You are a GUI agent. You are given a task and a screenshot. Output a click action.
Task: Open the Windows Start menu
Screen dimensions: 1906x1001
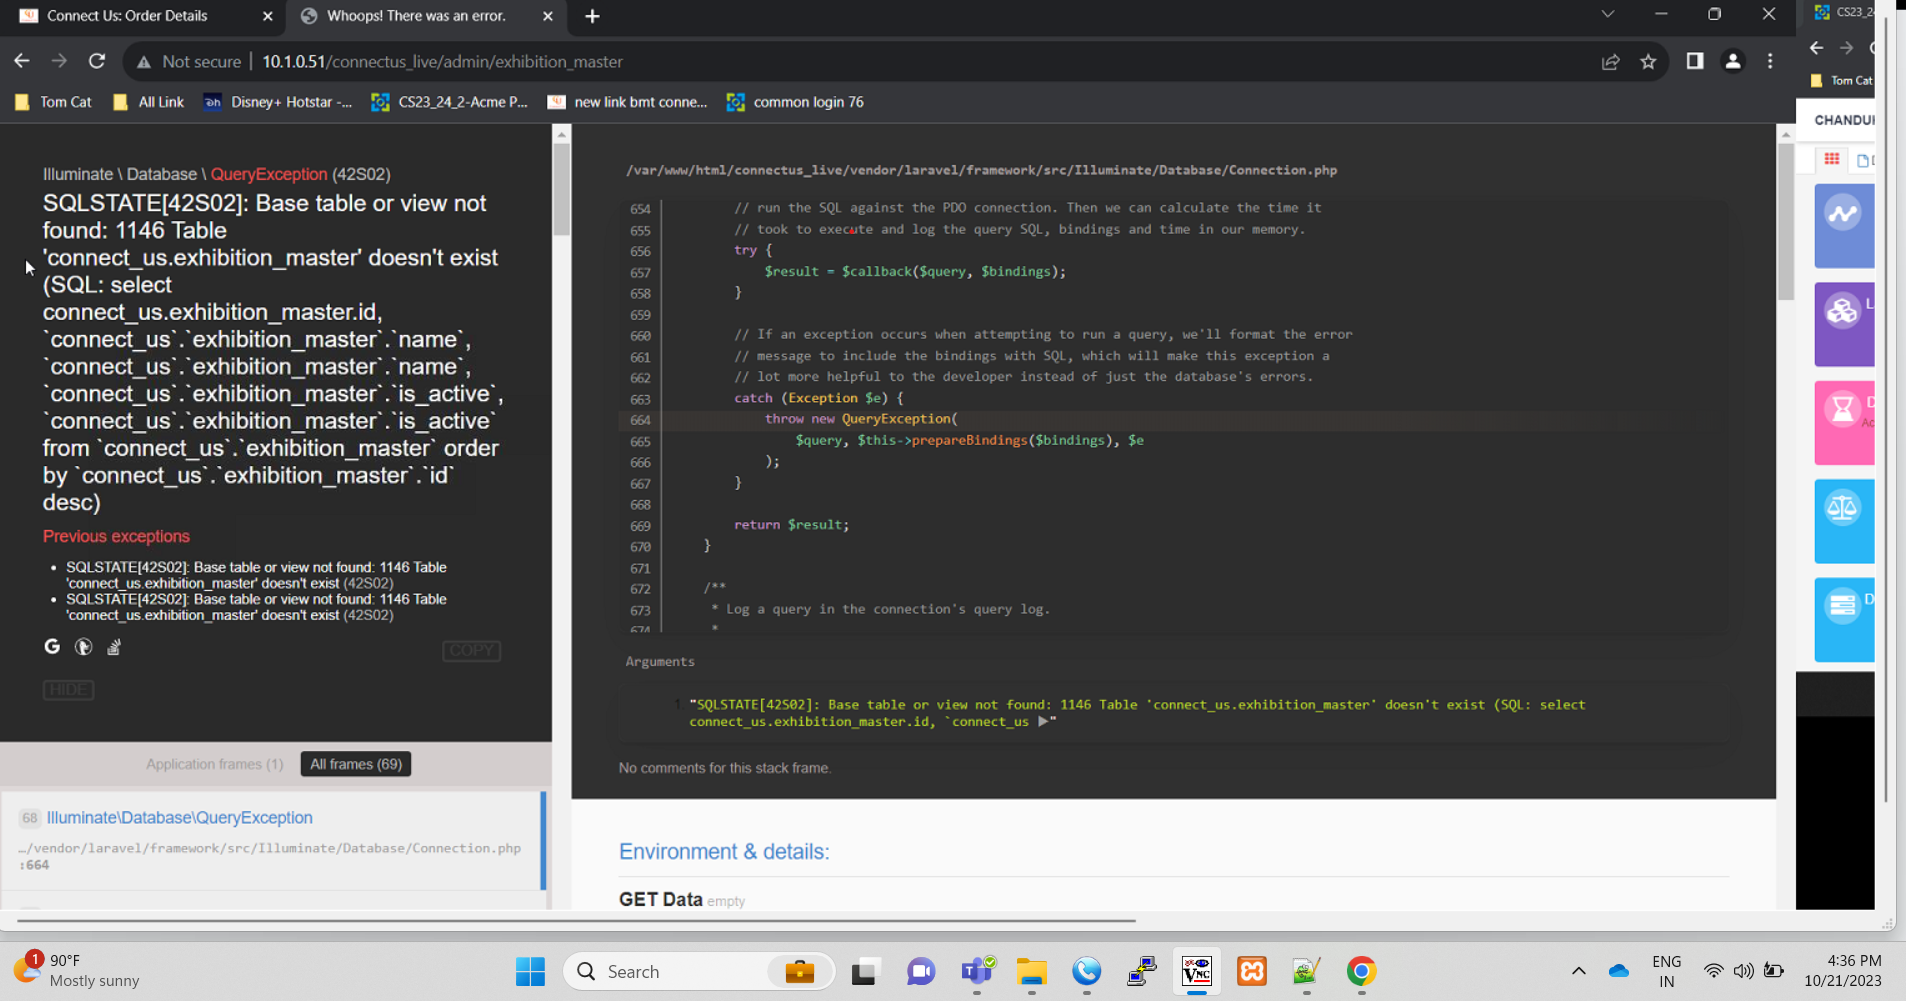[x=530, y=971]
